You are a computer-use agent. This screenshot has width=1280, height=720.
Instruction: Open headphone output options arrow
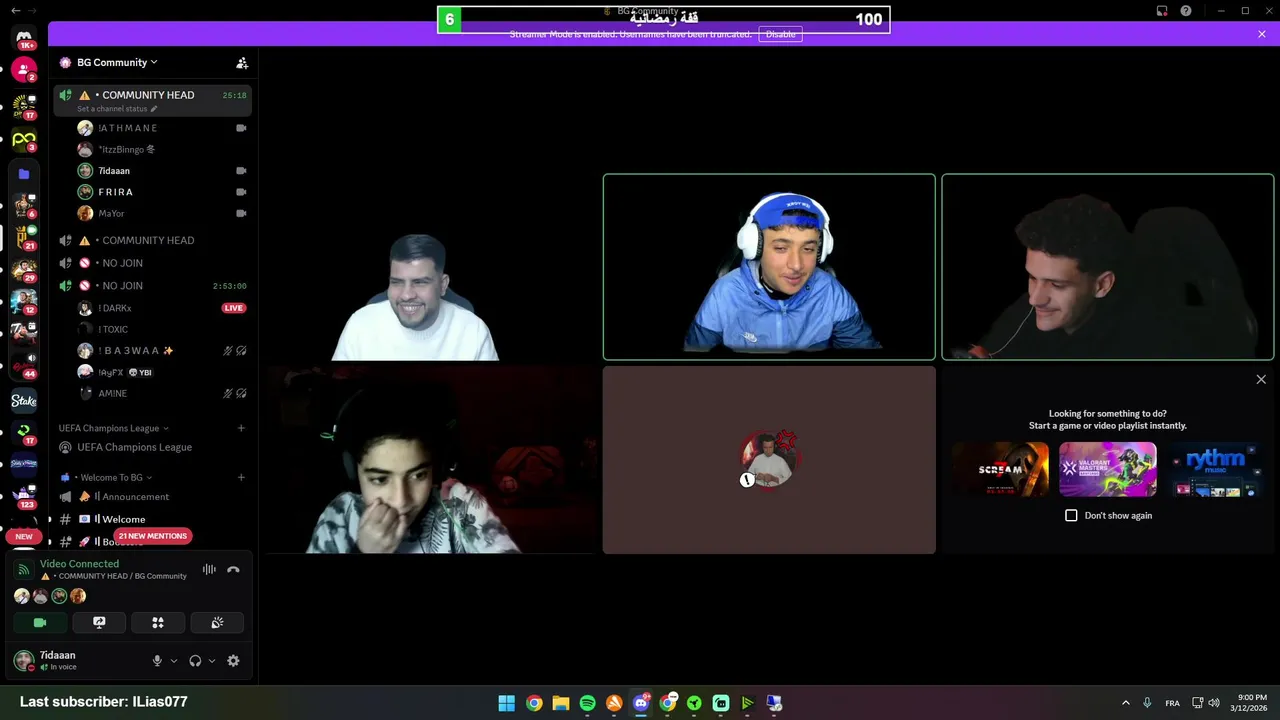pyautogui.click(x=212, y=661)
